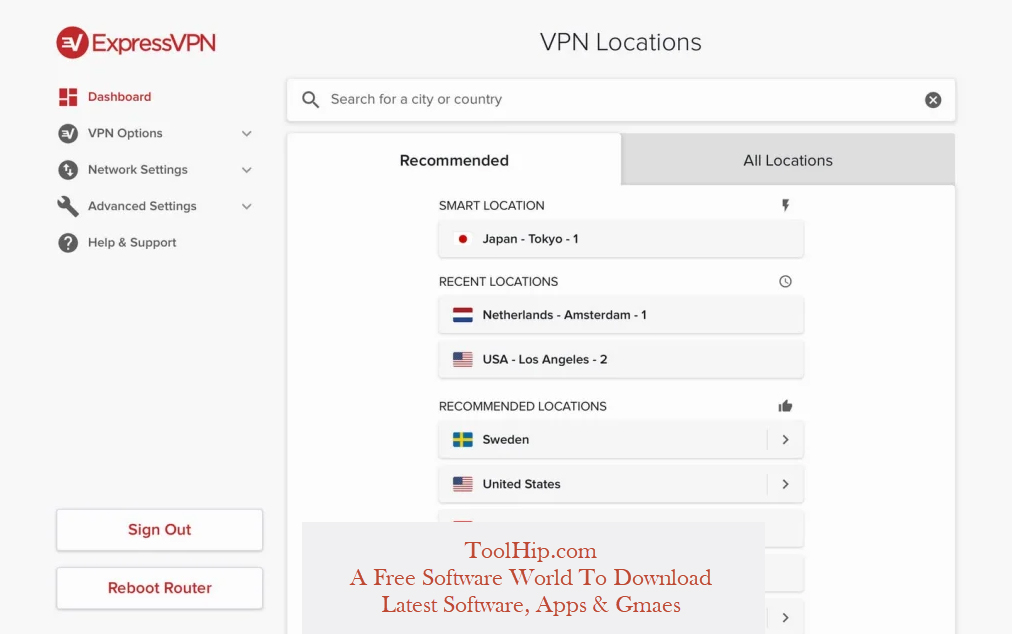Open the Help & Support page
This screenshot has height=634, width=1012.
pos(132,243)
